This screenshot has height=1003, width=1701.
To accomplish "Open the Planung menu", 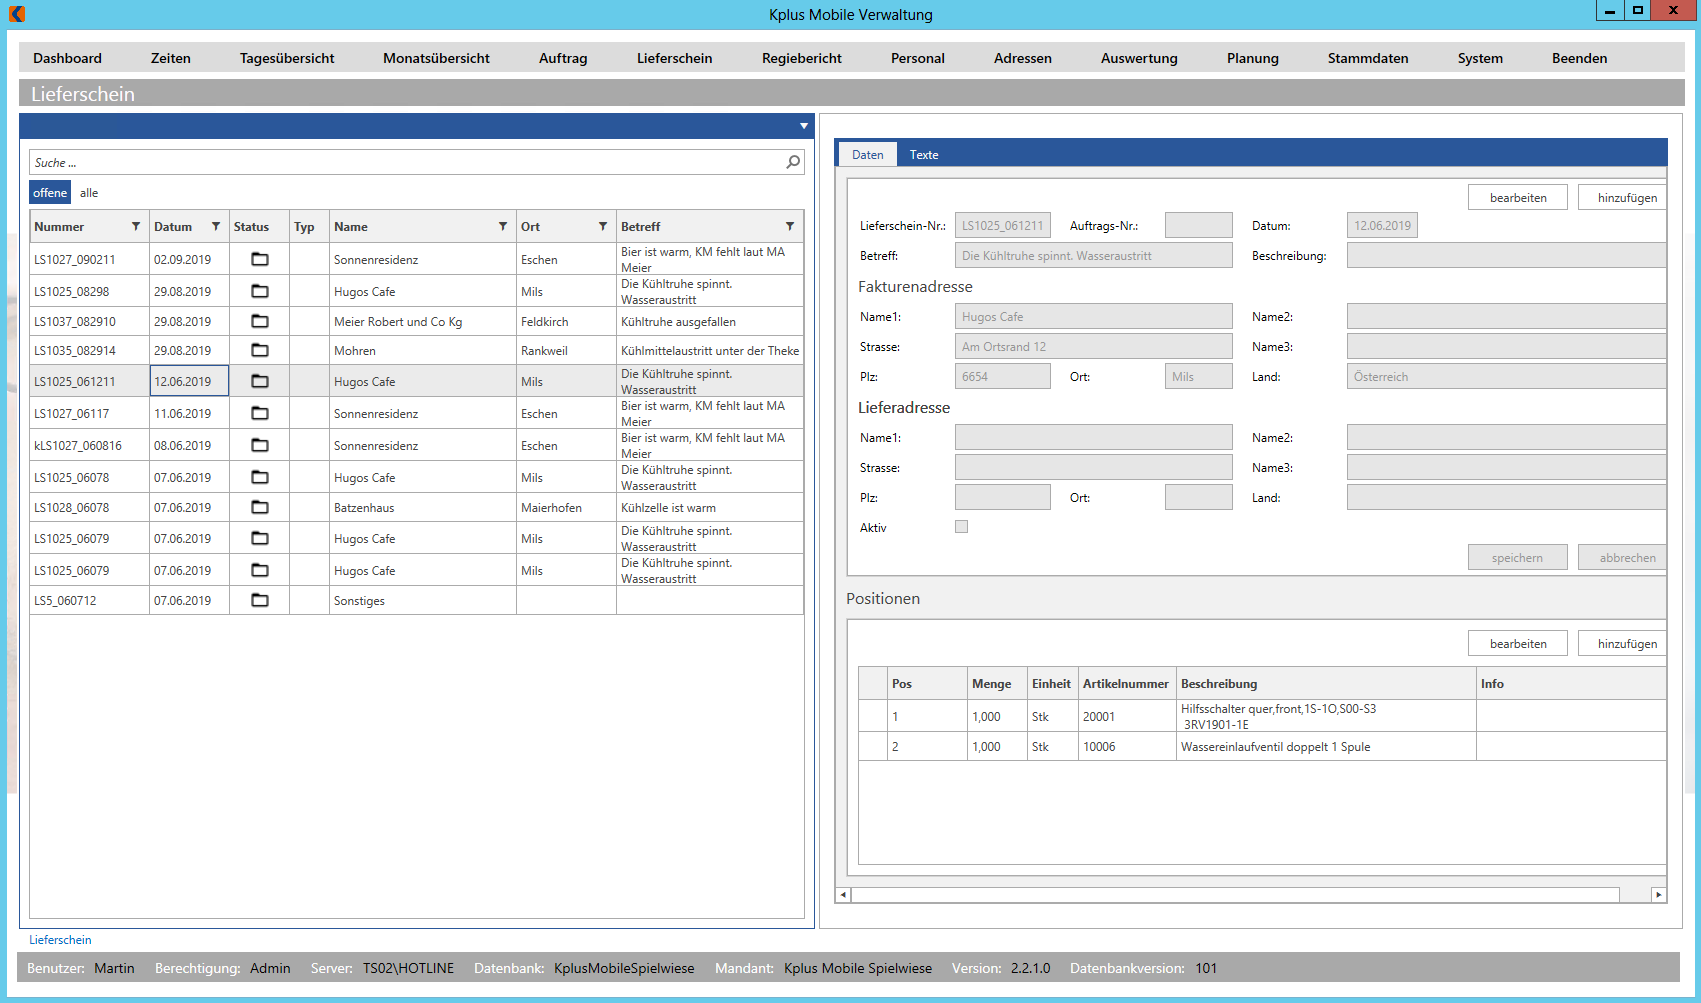I will pyautogui.click(x=1253, y=58).
